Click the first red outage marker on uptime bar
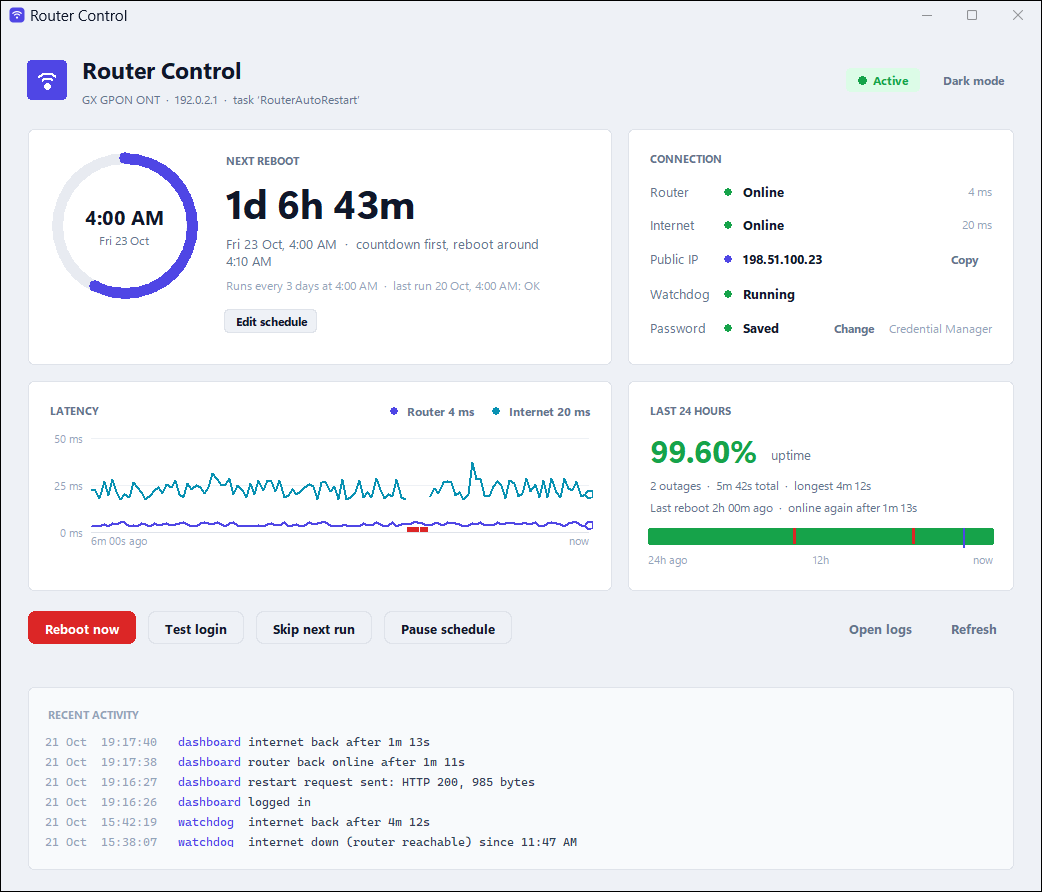The image size is (1042, 892). click(794, 536)
